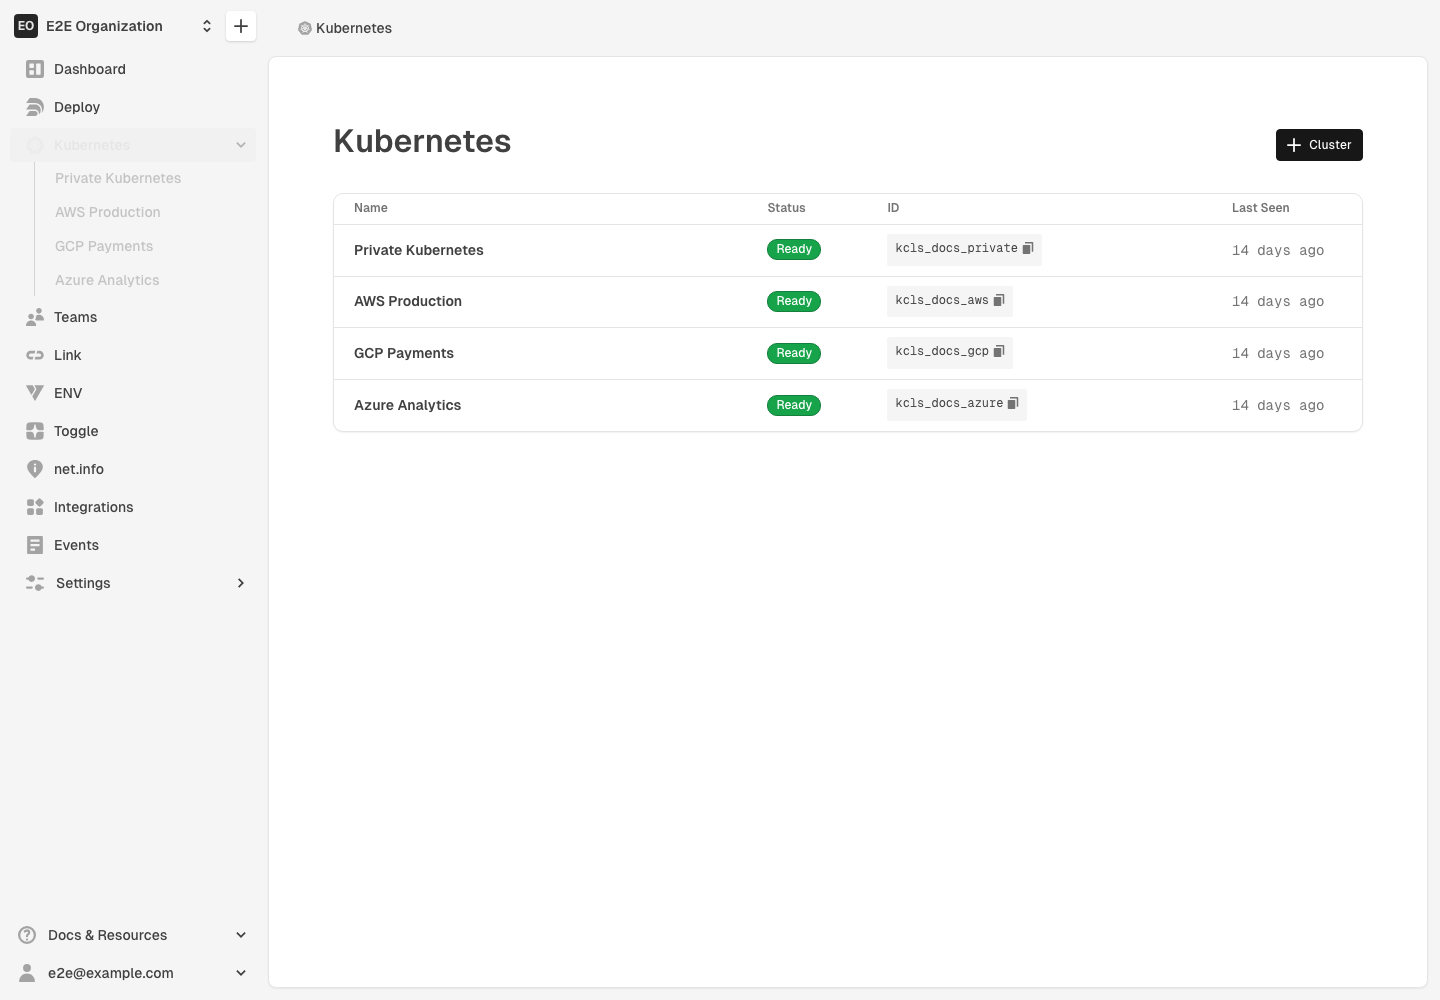Copy the kcls_docs_private ID
Image resolution: width=1440 pixels, height=1000 pixels.
click(1028, 248)
